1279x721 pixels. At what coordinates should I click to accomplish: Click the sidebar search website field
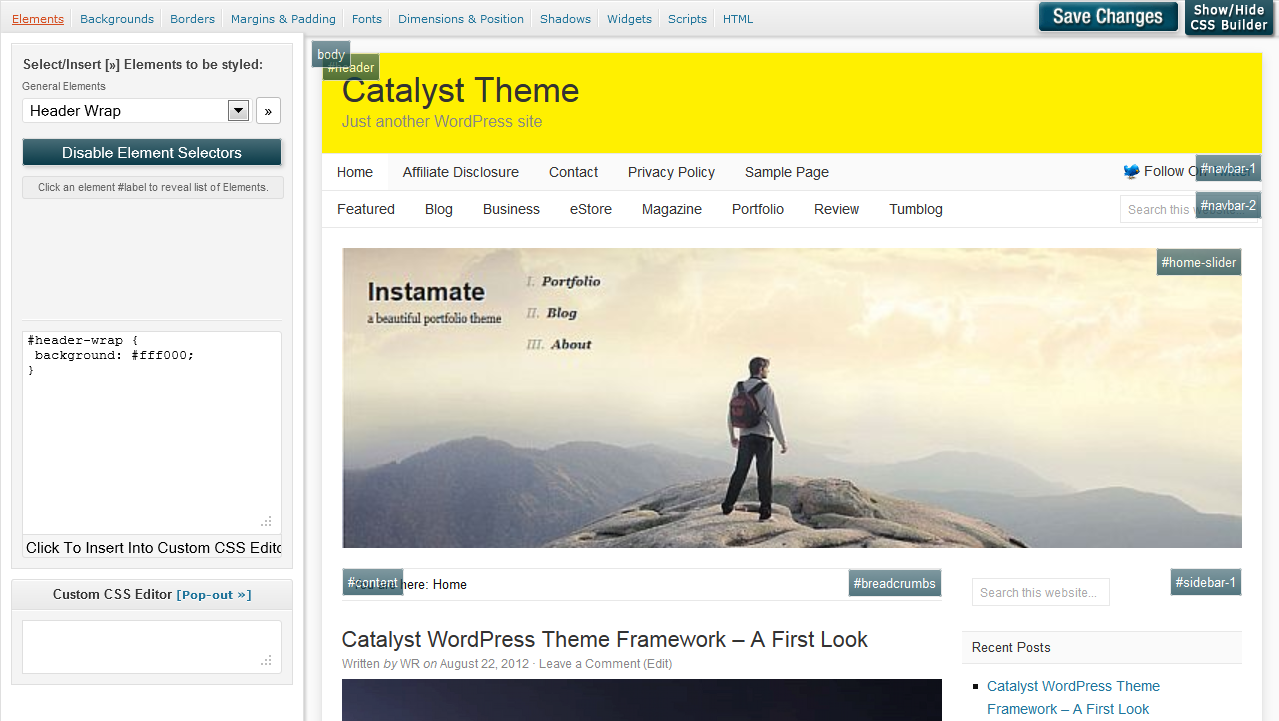point(1041,592)
